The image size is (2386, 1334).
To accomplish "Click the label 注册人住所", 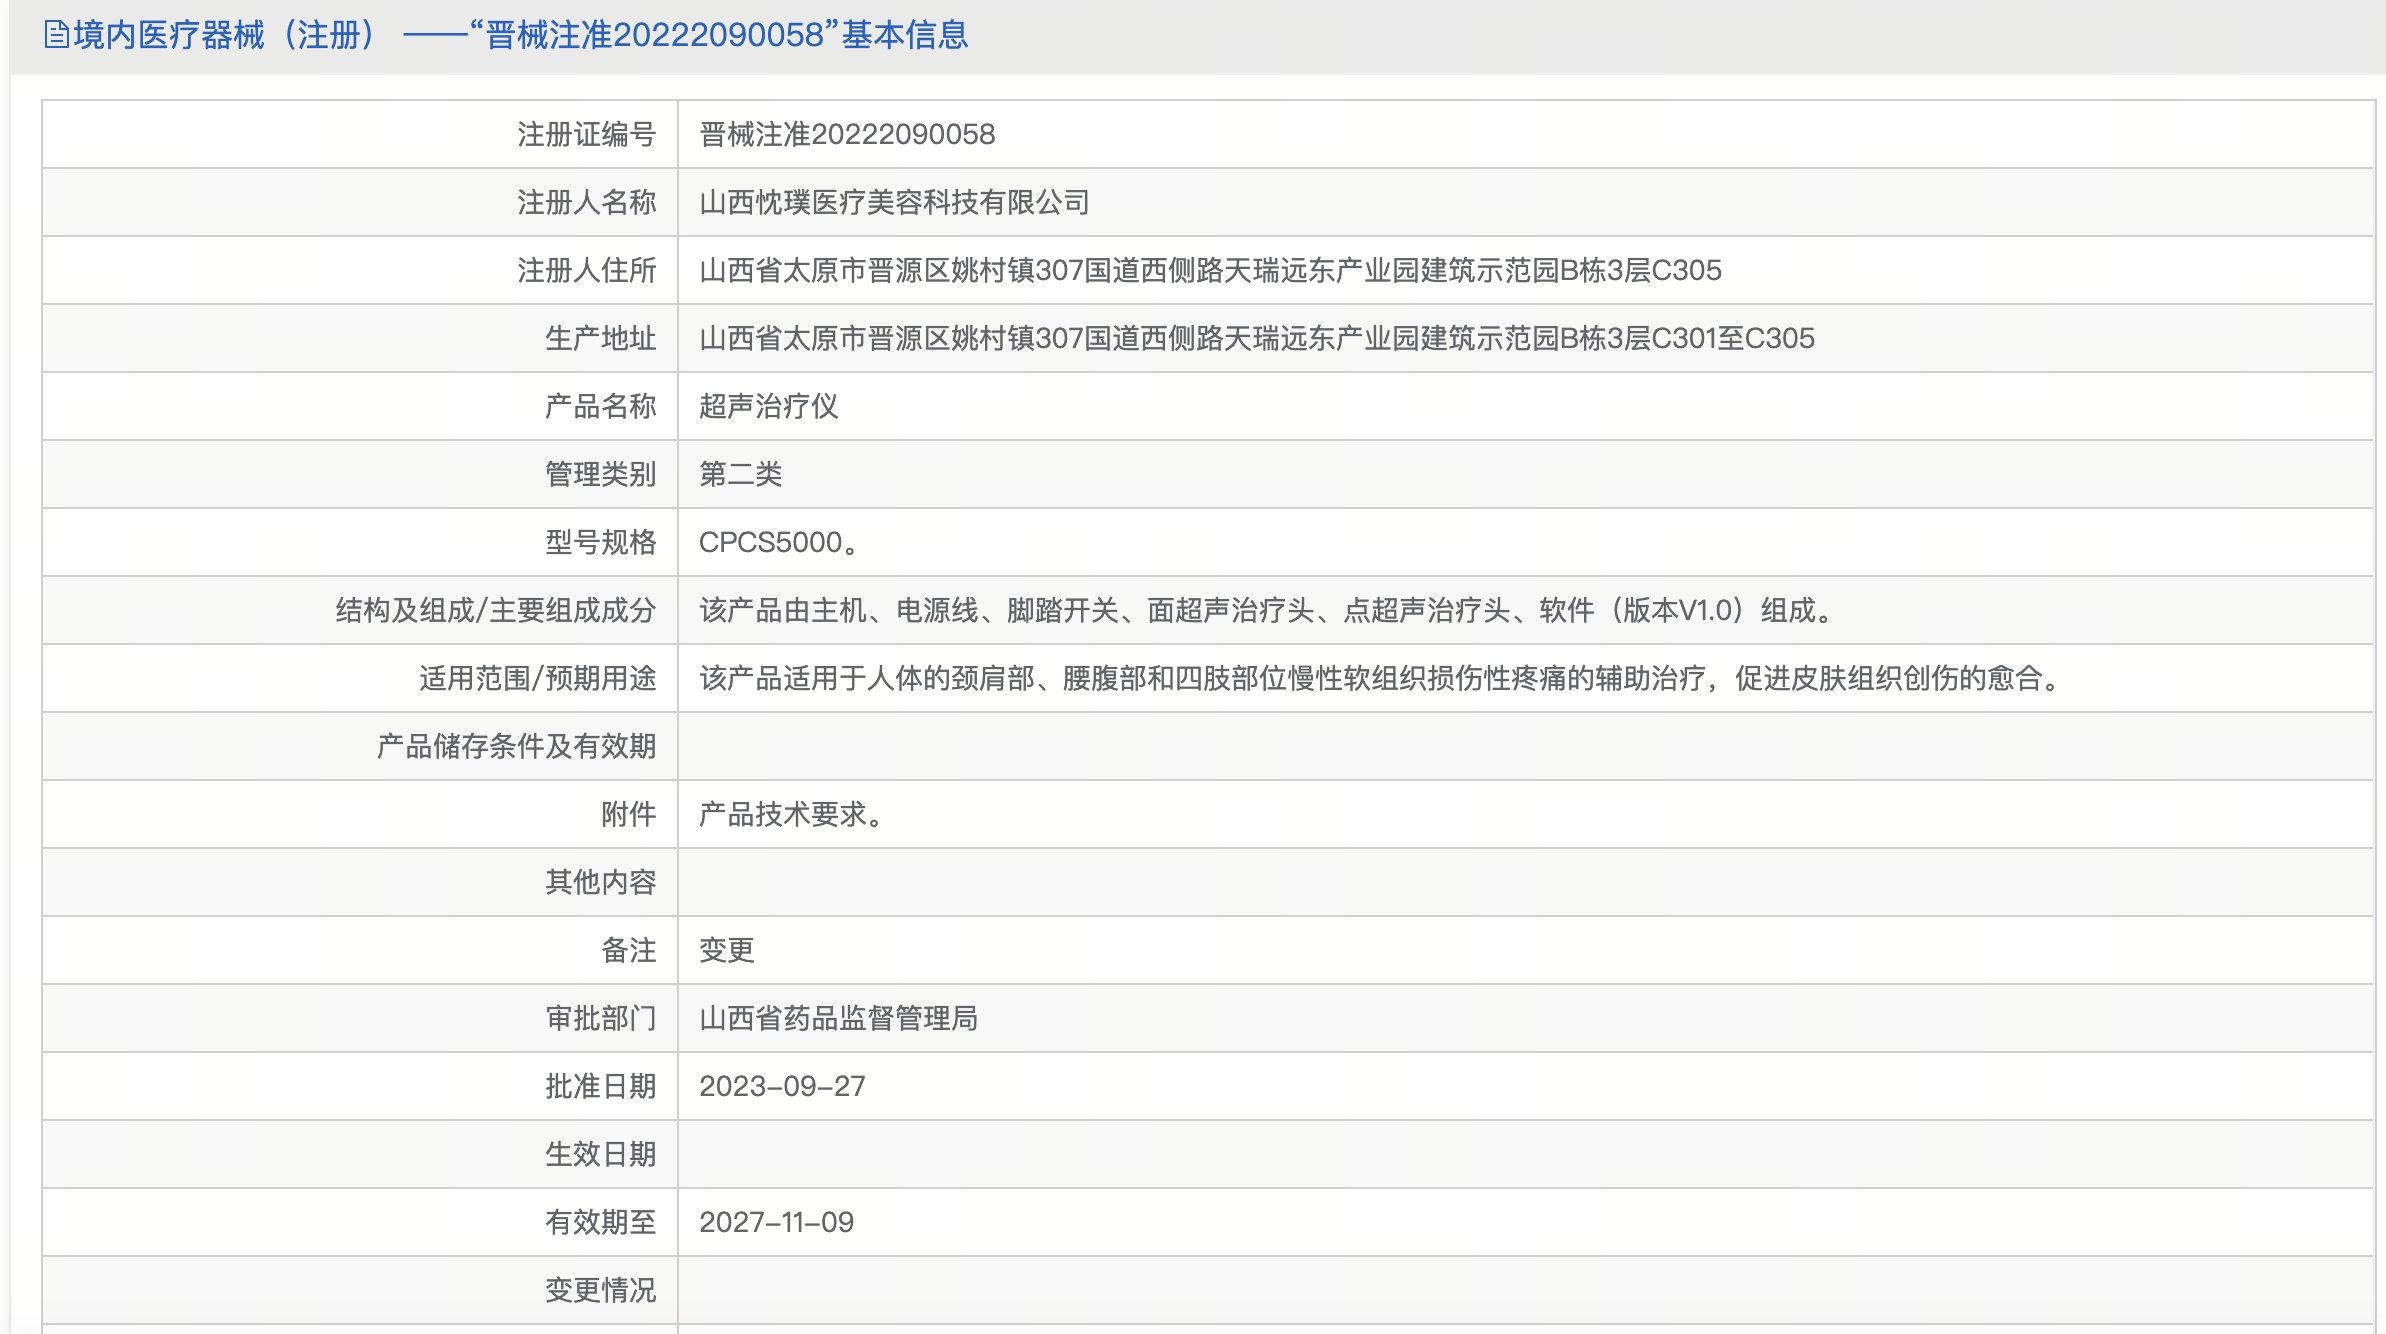I will pyautogui.click(x=586, y=270).
